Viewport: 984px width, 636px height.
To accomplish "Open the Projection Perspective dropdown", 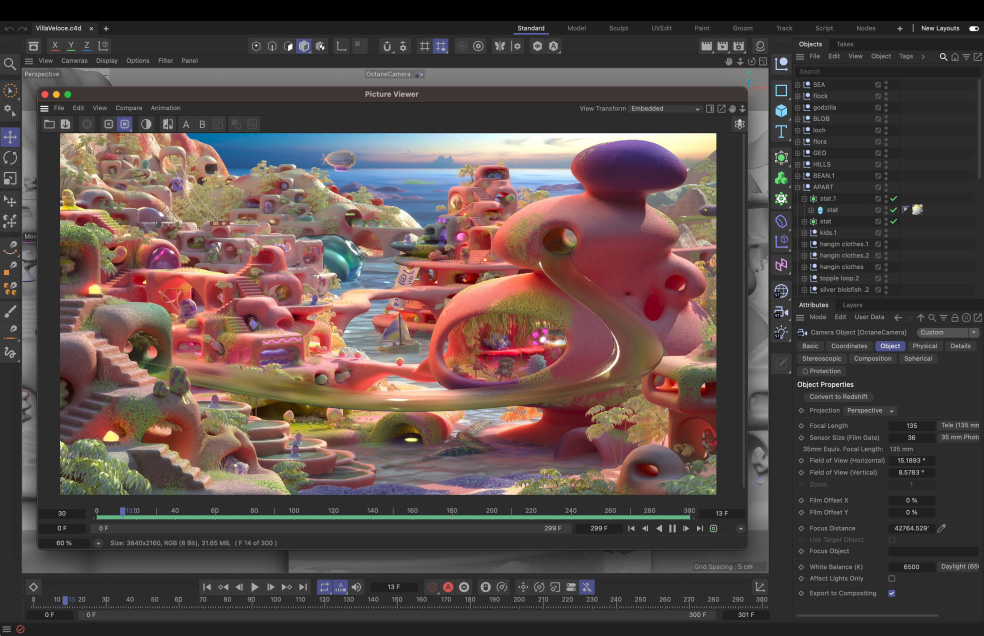I will (870, 410).
